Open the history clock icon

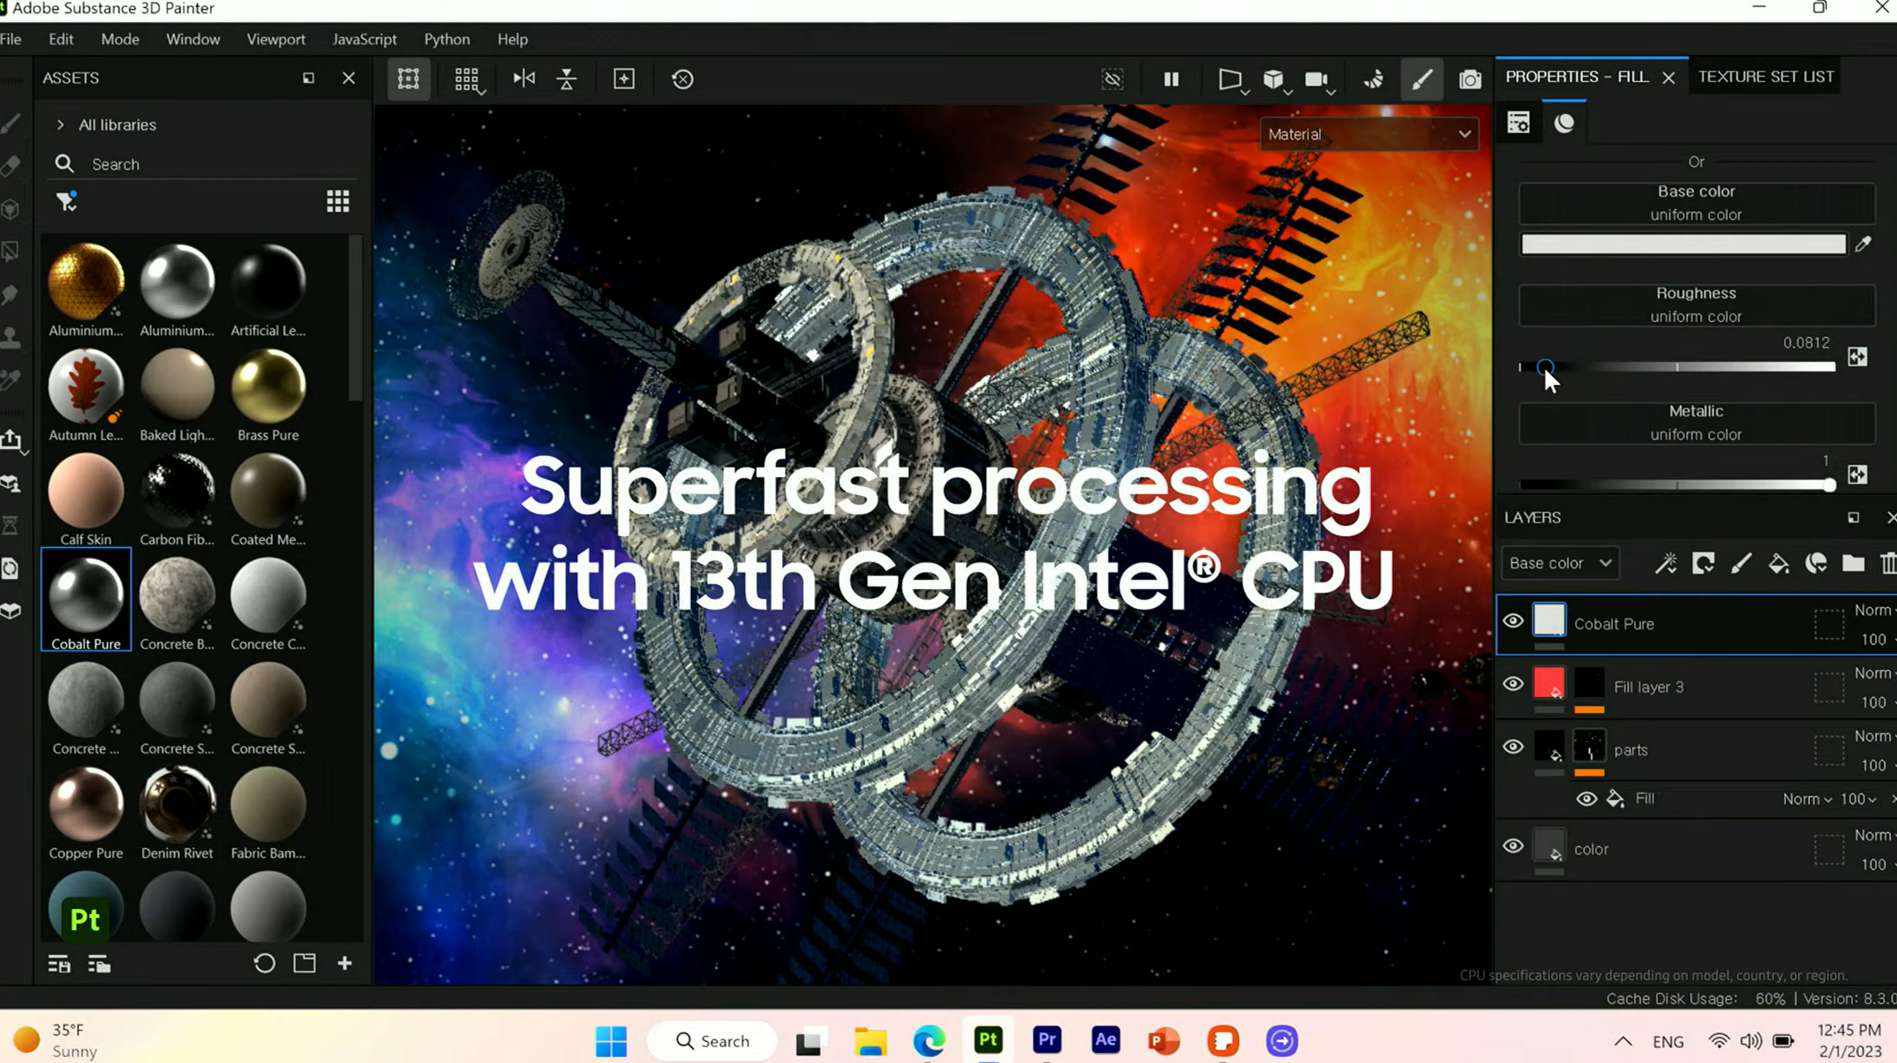(683, 79)
